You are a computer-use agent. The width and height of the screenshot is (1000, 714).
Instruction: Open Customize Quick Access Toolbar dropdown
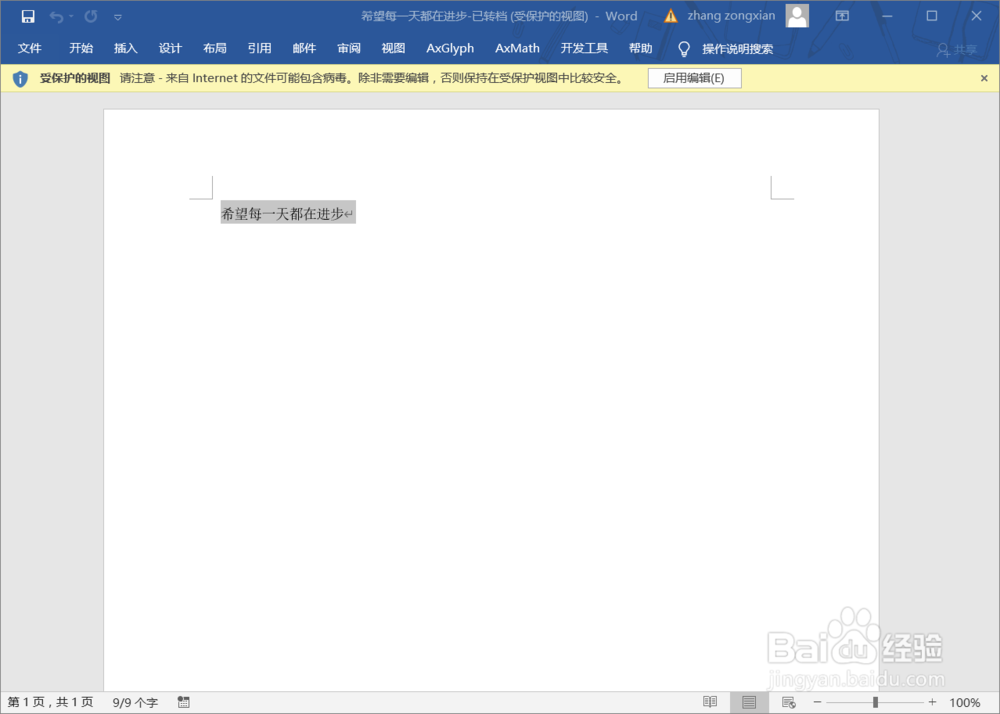pyautogui.click(x=118, y=17)
